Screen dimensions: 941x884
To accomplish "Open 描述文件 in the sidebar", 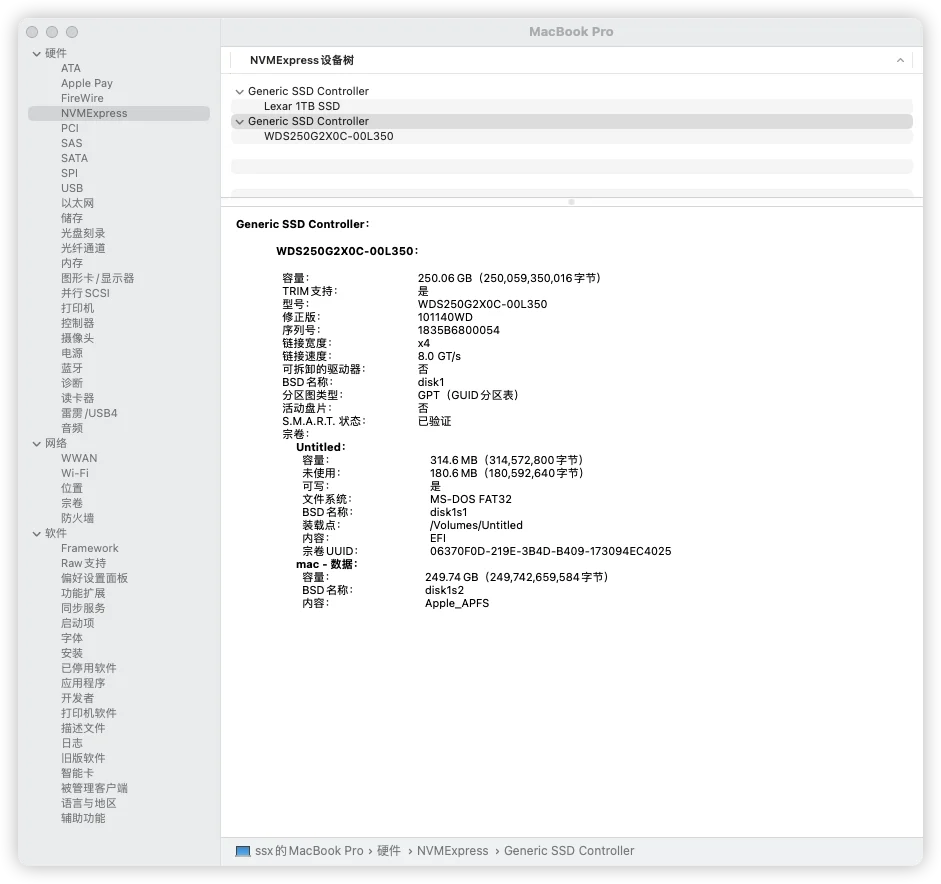I will tap(83, 729).
